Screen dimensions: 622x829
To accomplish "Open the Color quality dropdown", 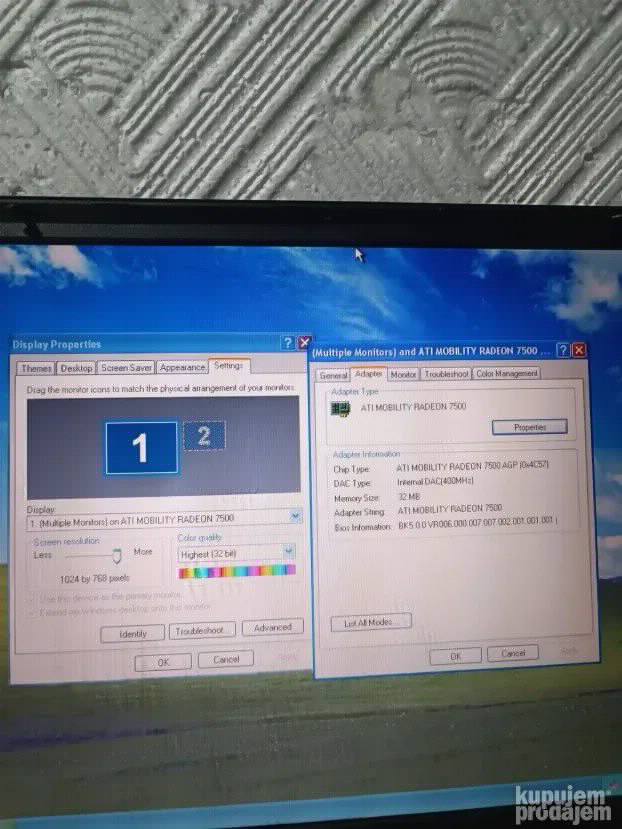I will click(x=289, y=552).
